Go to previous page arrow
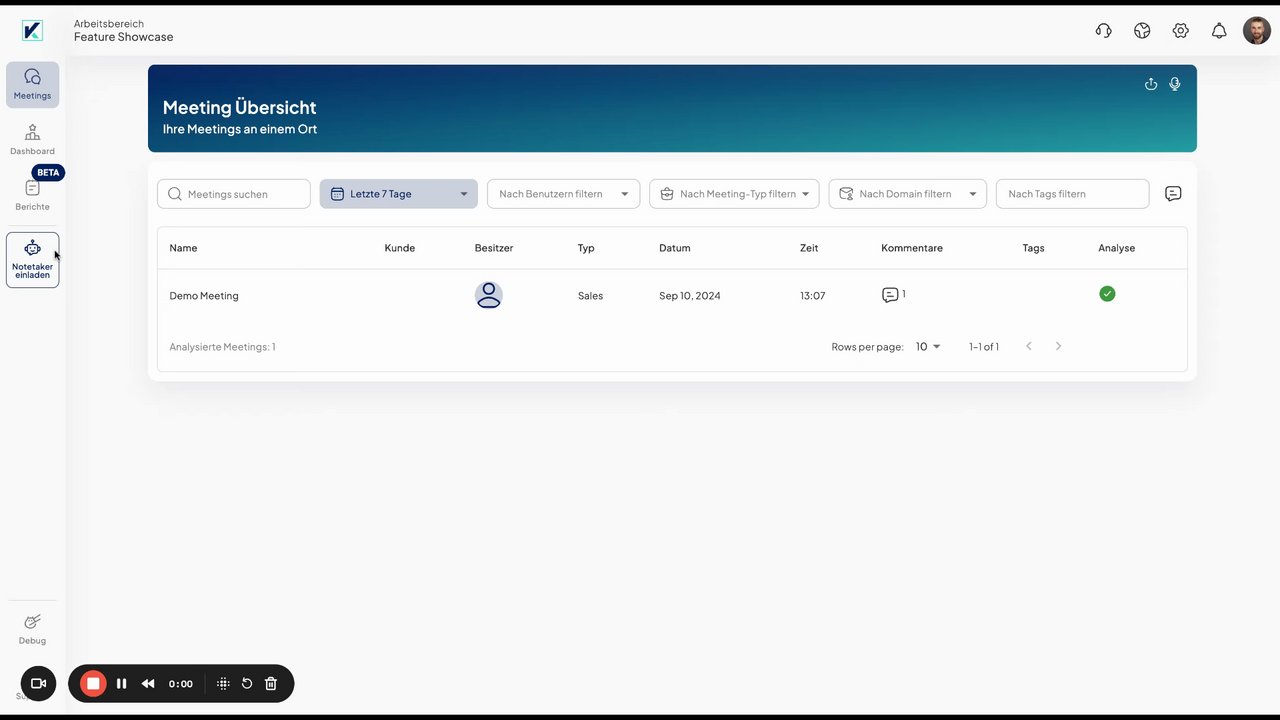The width and height of the screenshot is (1280, 720). point(1029,346)
